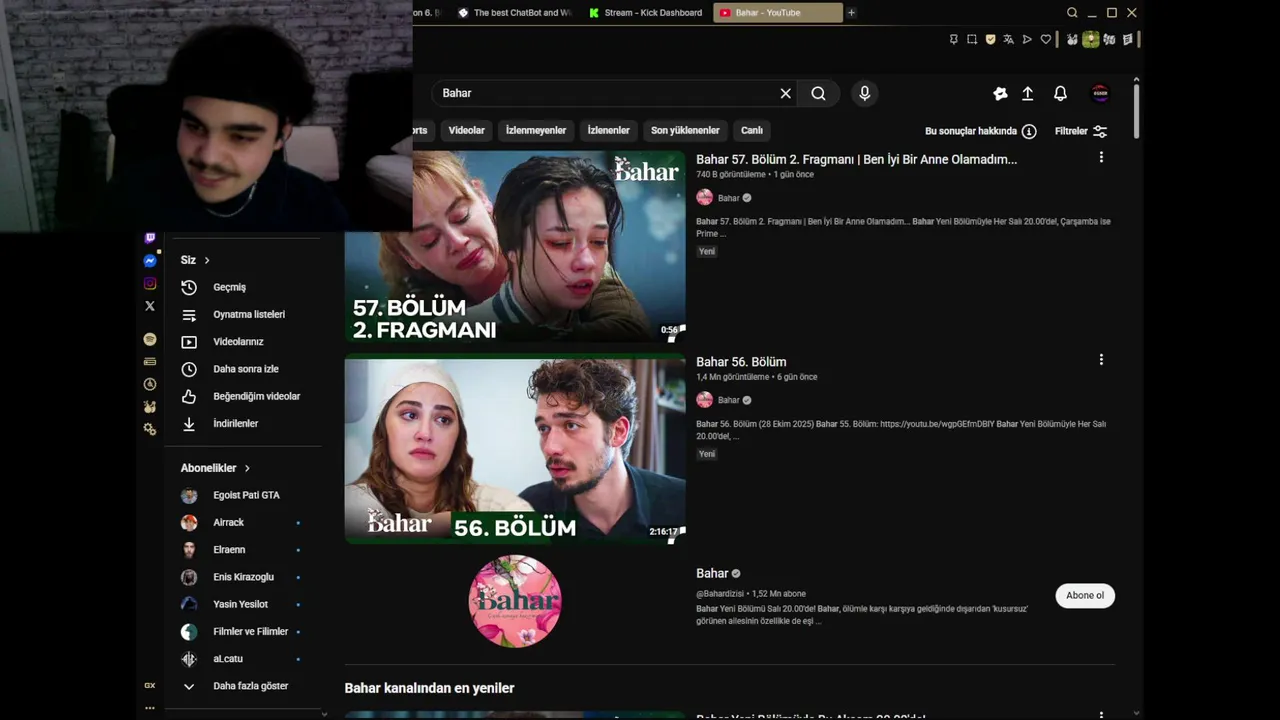1280x720 pixels.
Task: Open the Filtreler filter panel
Action: (x=1081, y=131)
